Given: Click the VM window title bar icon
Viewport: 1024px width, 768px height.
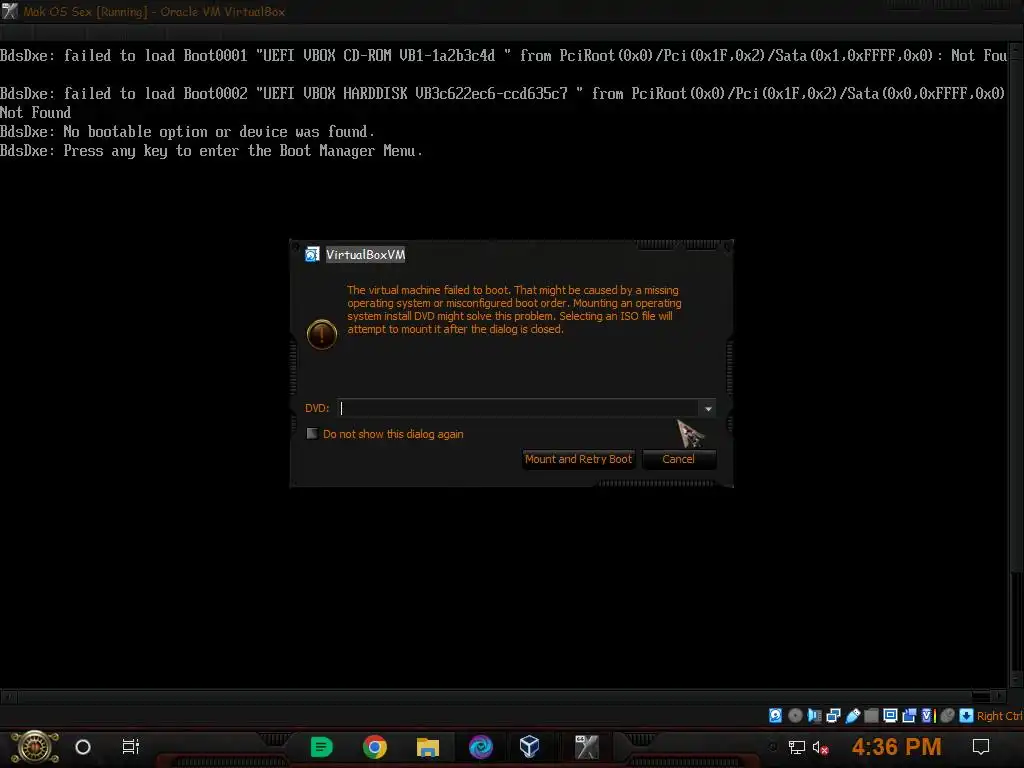Looking at the screenshot, I should click(9, 11).
